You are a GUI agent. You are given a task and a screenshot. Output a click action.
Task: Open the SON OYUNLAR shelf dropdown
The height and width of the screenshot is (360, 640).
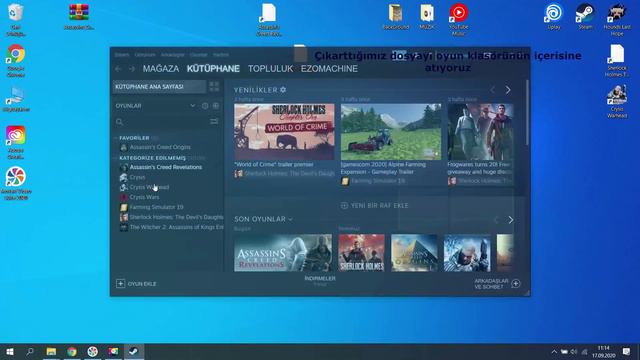[290, 220]
